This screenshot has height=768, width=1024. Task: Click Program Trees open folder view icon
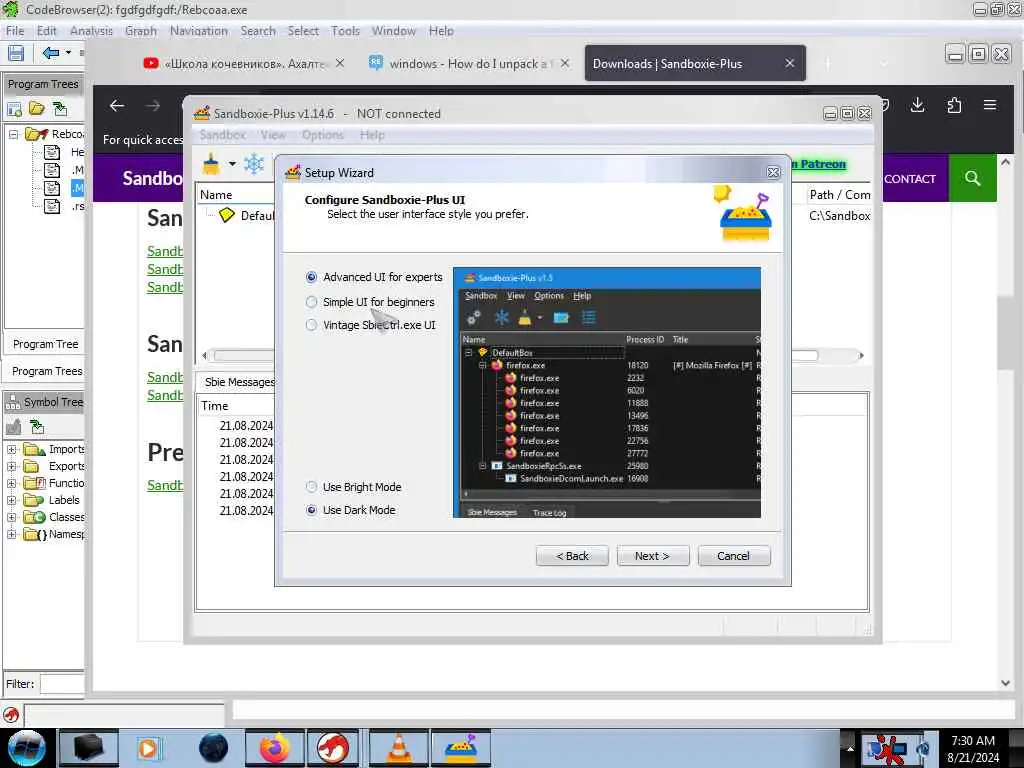[37, 108]
